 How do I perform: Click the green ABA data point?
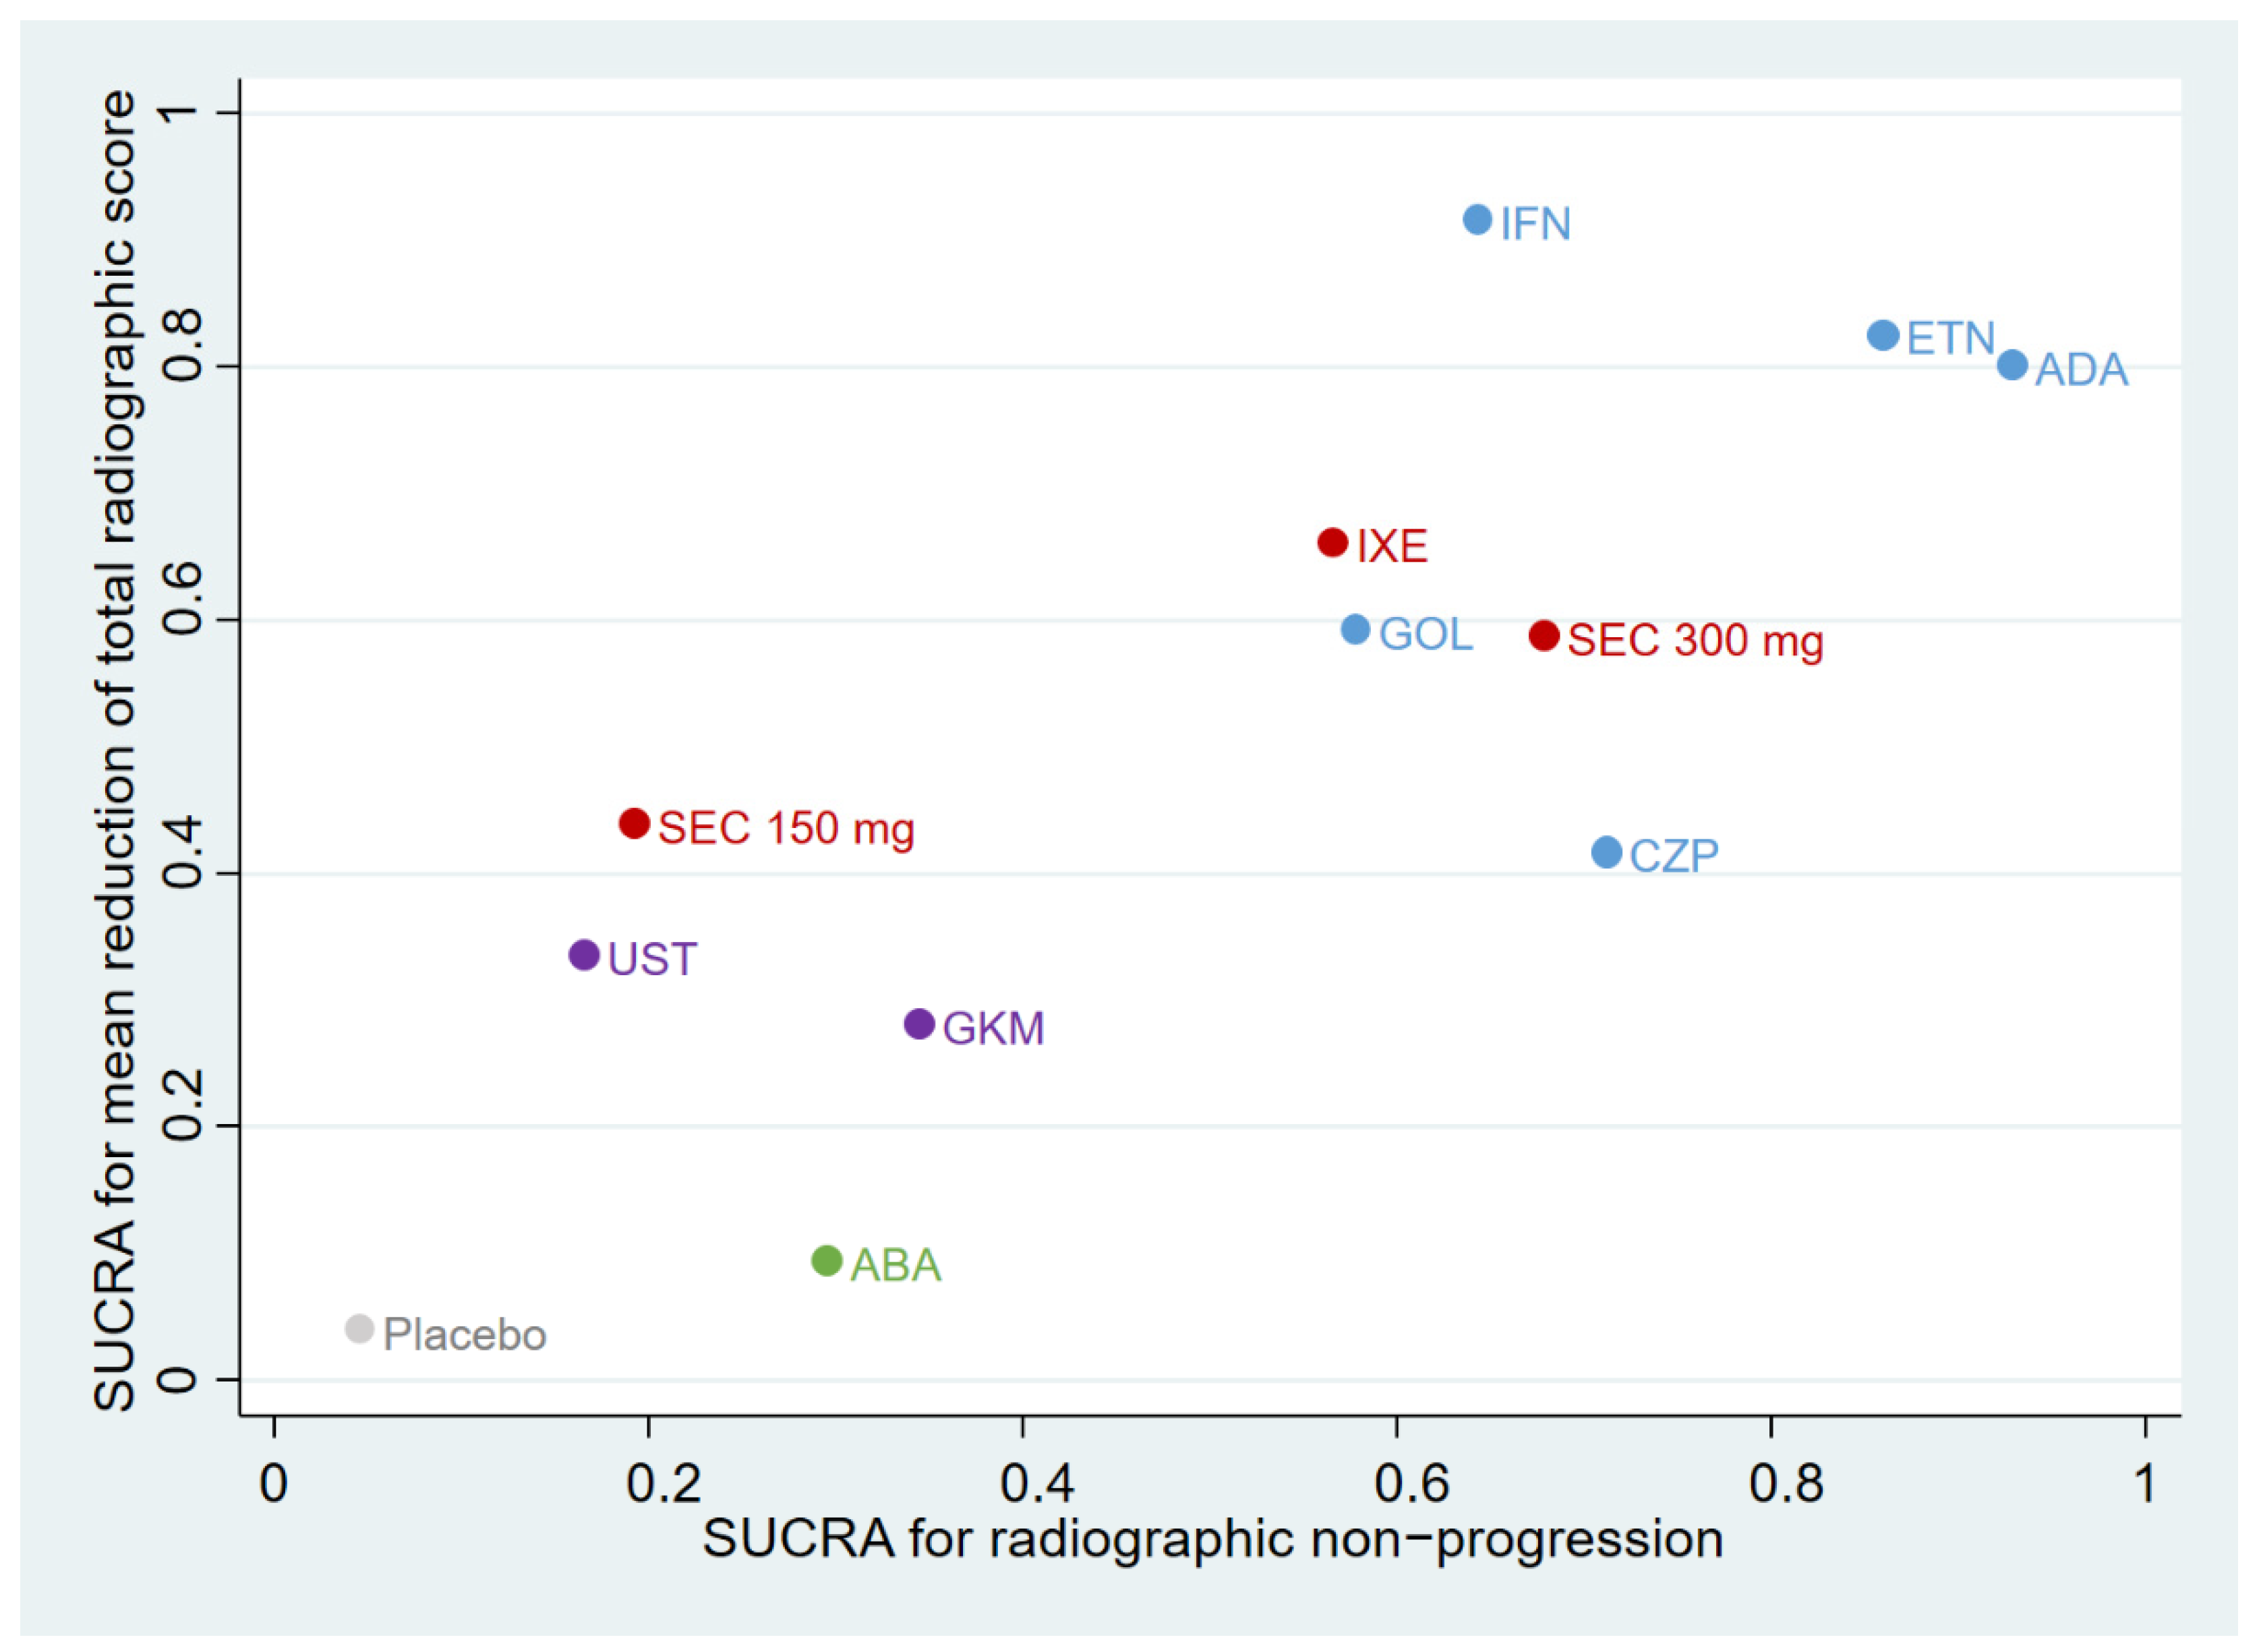[826, 1261]
